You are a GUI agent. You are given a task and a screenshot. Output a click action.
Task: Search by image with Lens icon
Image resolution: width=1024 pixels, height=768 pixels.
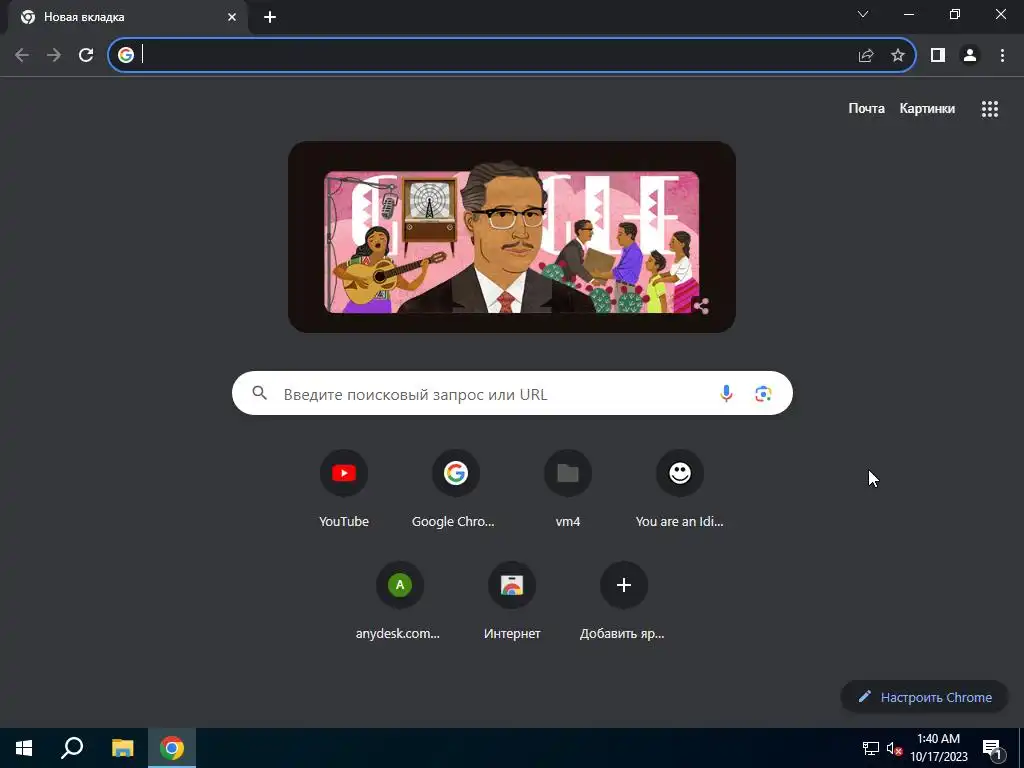pos(763,393)
